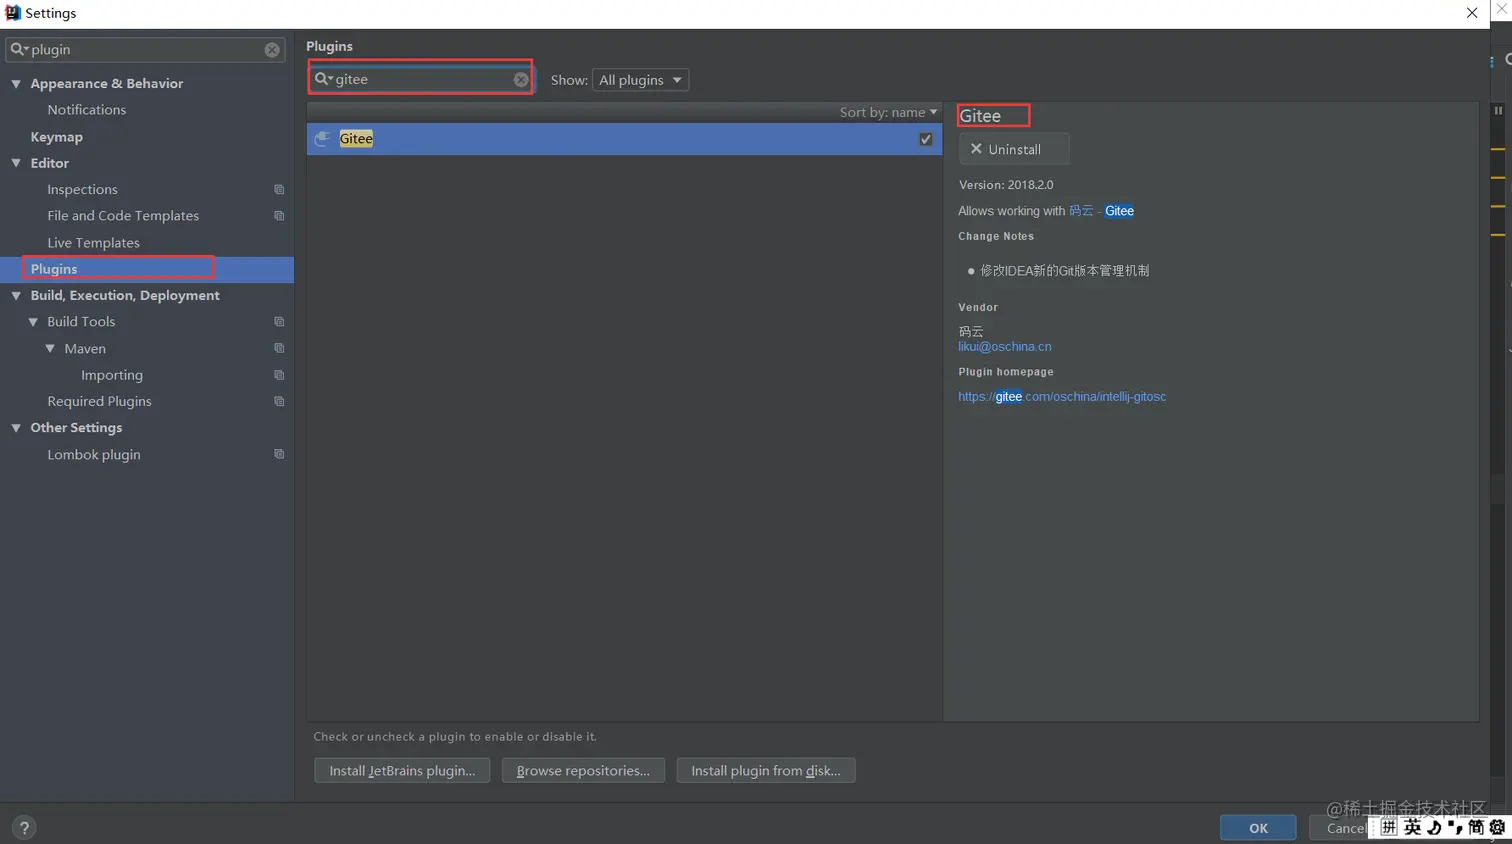Screen dimensions: 1512x844
Task: Open the IME toolbar settings gear
Action: coord(1497,827)
